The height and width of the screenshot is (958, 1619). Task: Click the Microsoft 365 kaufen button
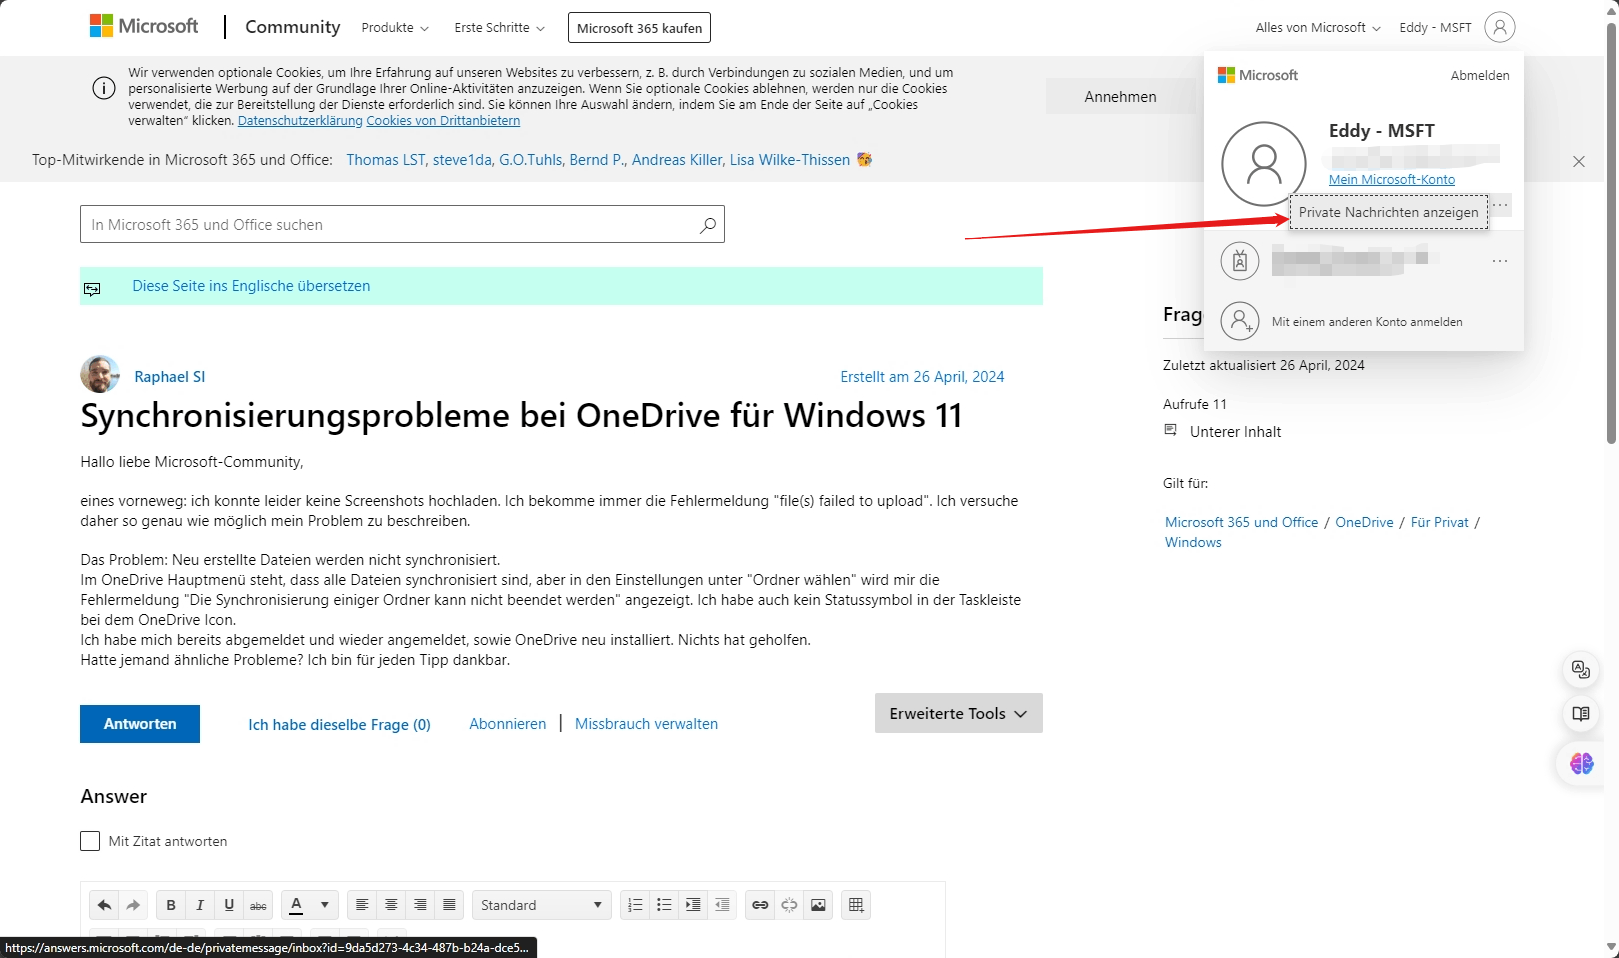pyautogui.click(x=639, y=28)
